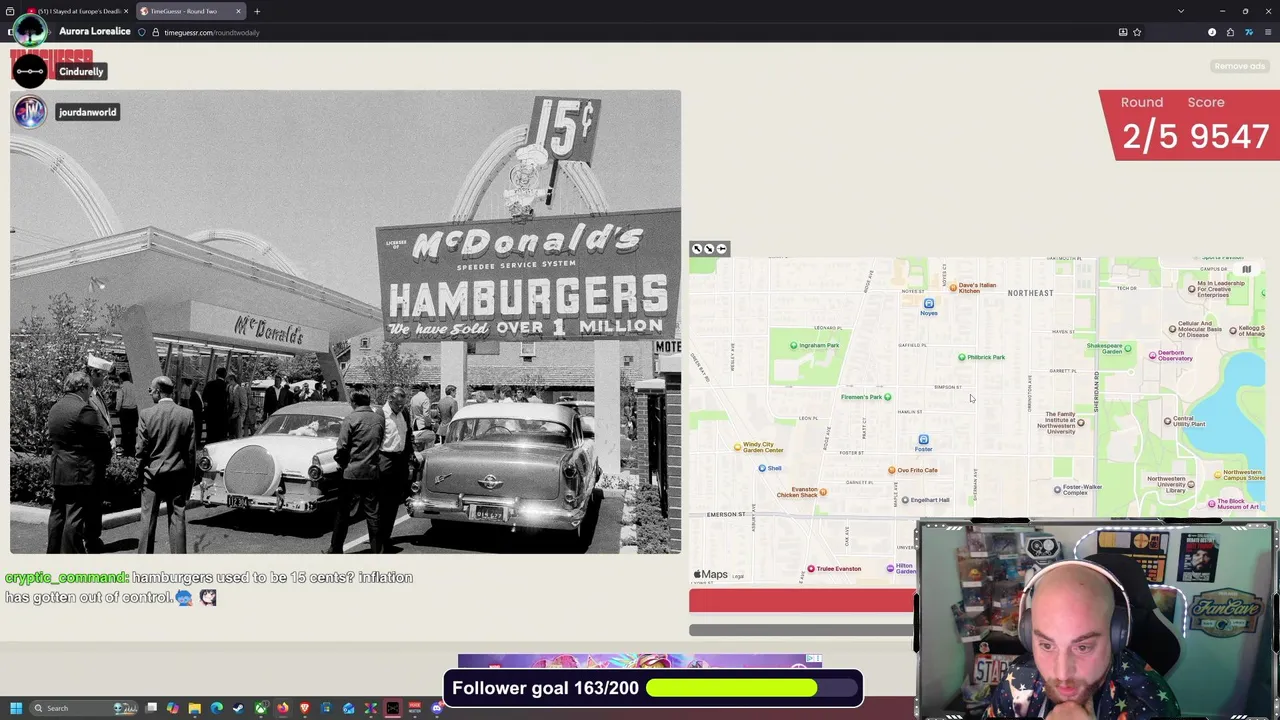Click the install/reader icon in address bar
1280x720 pixels.
pos(1123,32)
